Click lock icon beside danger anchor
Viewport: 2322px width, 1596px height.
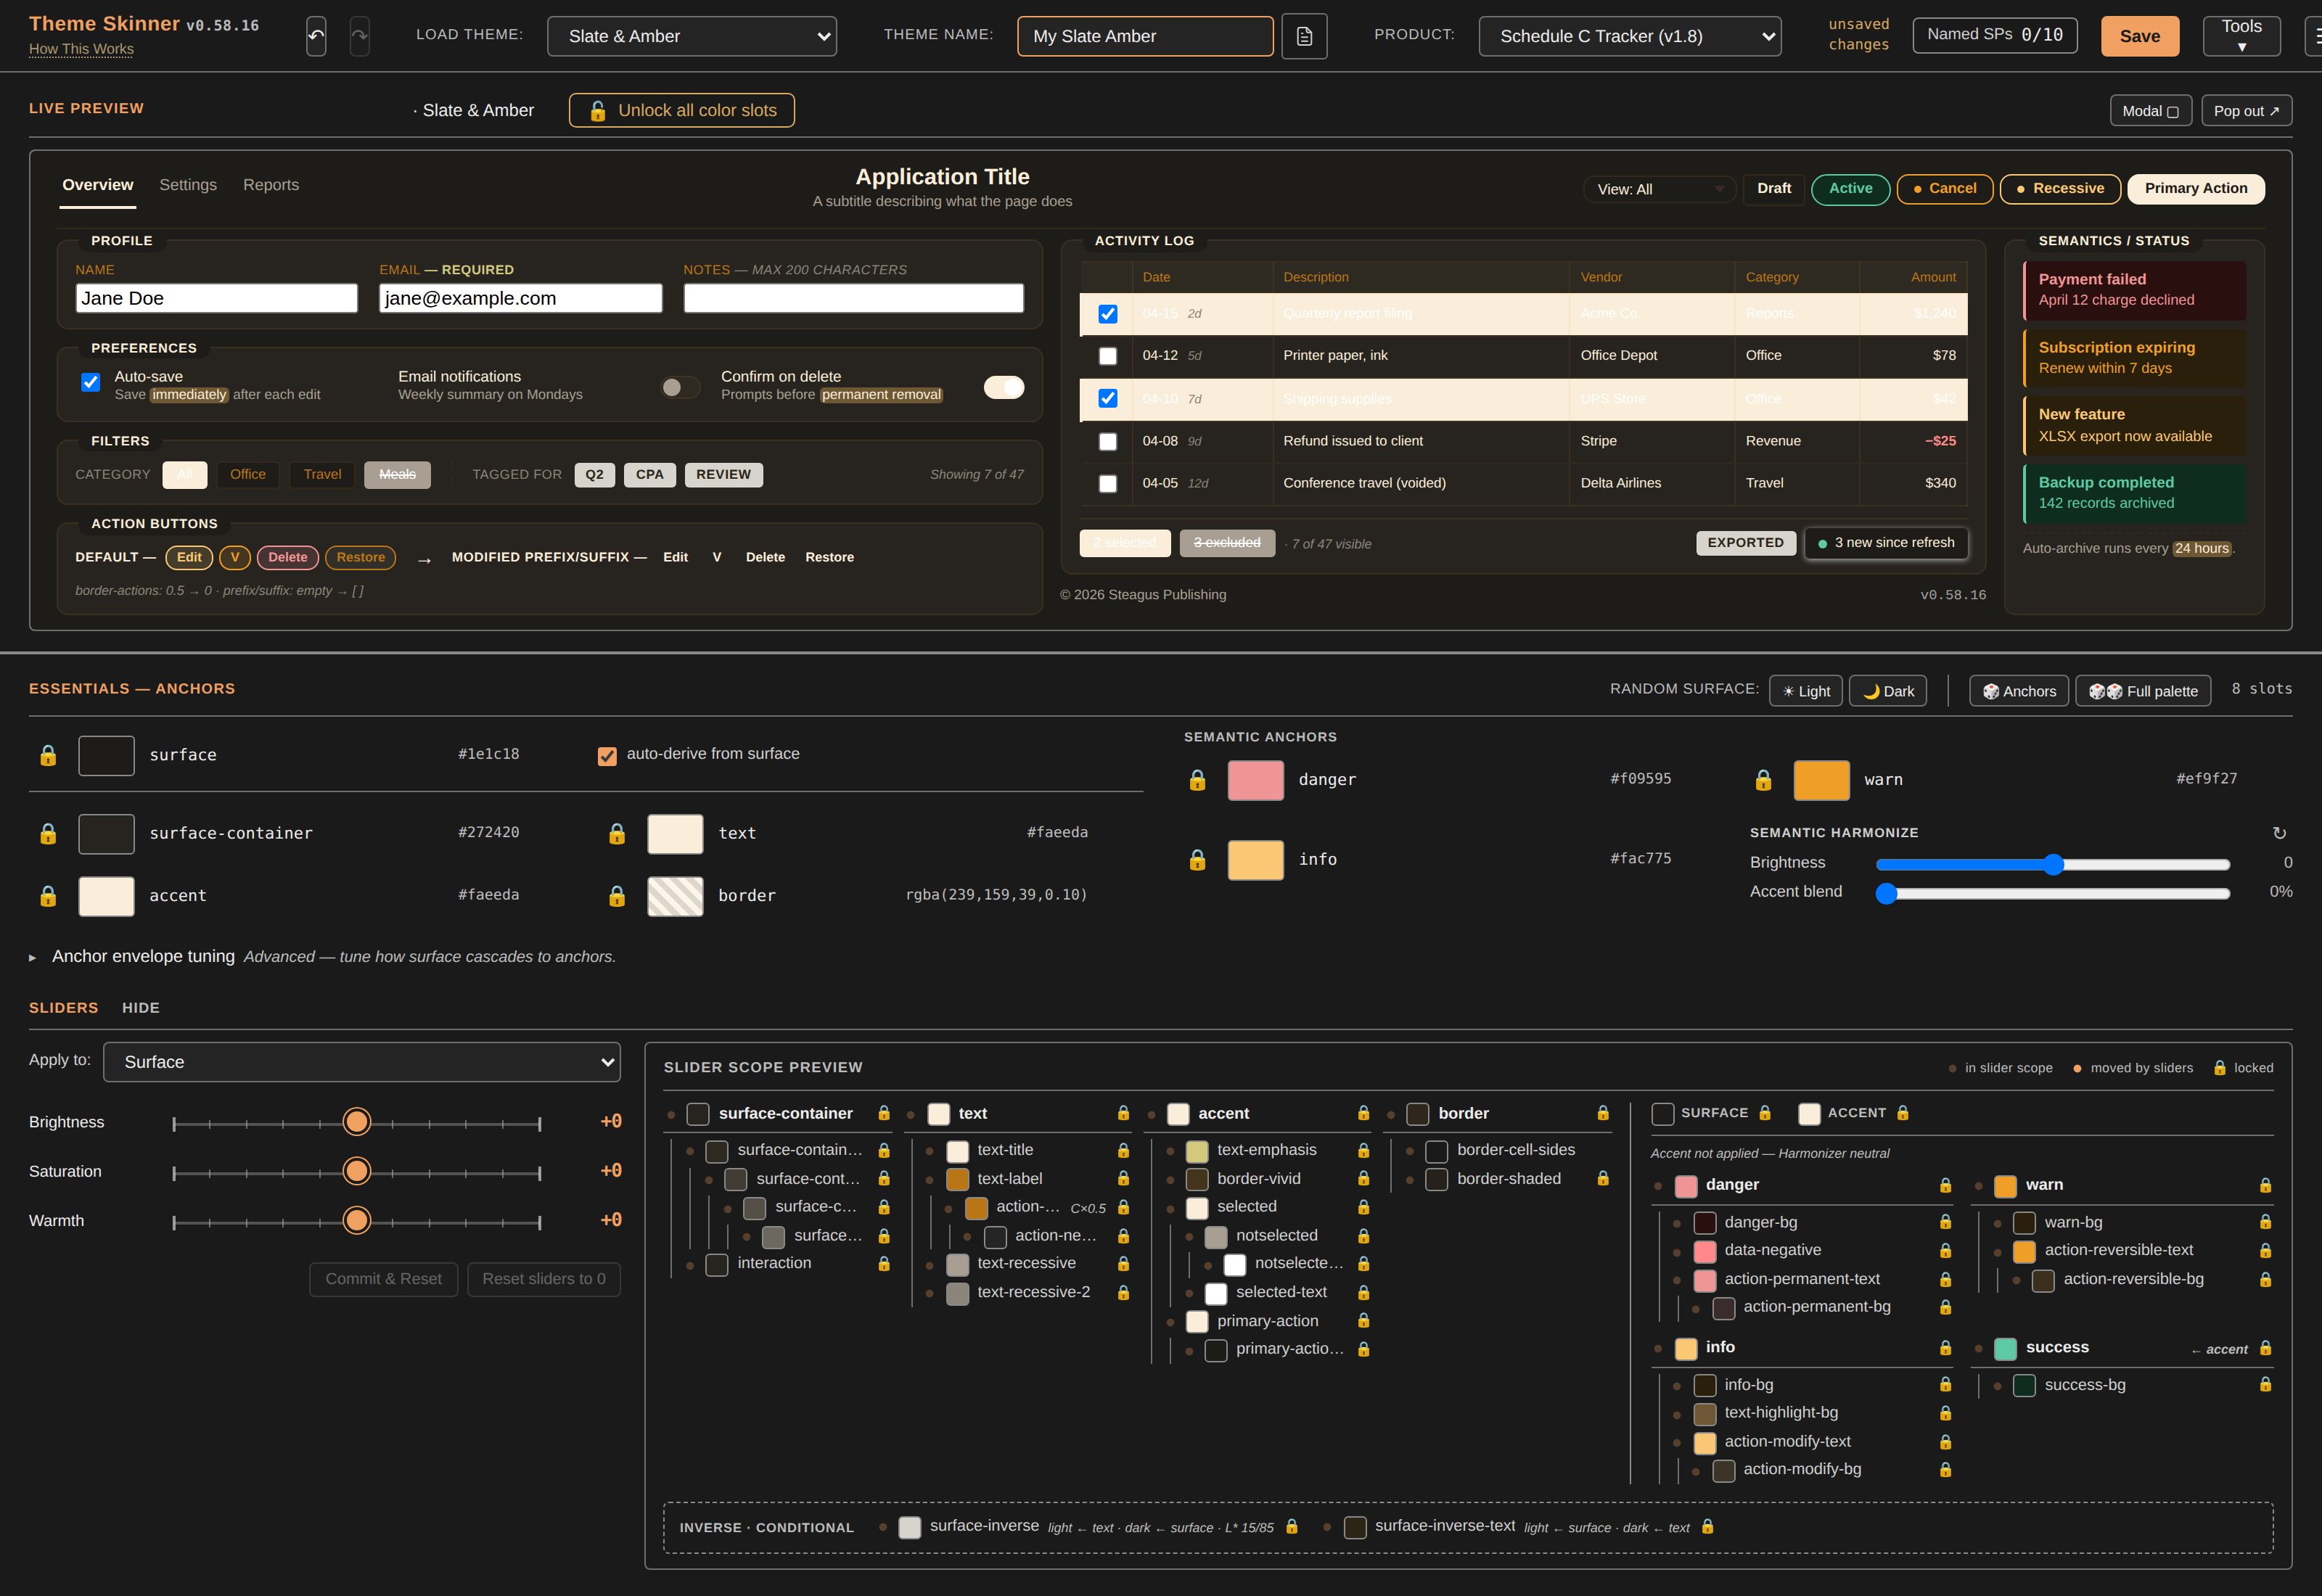[x=1197, y=780]
